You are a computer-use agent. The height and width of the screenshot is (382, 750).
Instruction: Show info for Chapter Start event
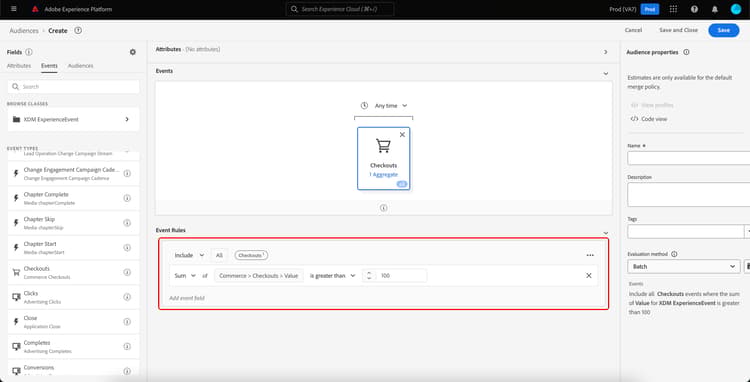tap(127, 248)
